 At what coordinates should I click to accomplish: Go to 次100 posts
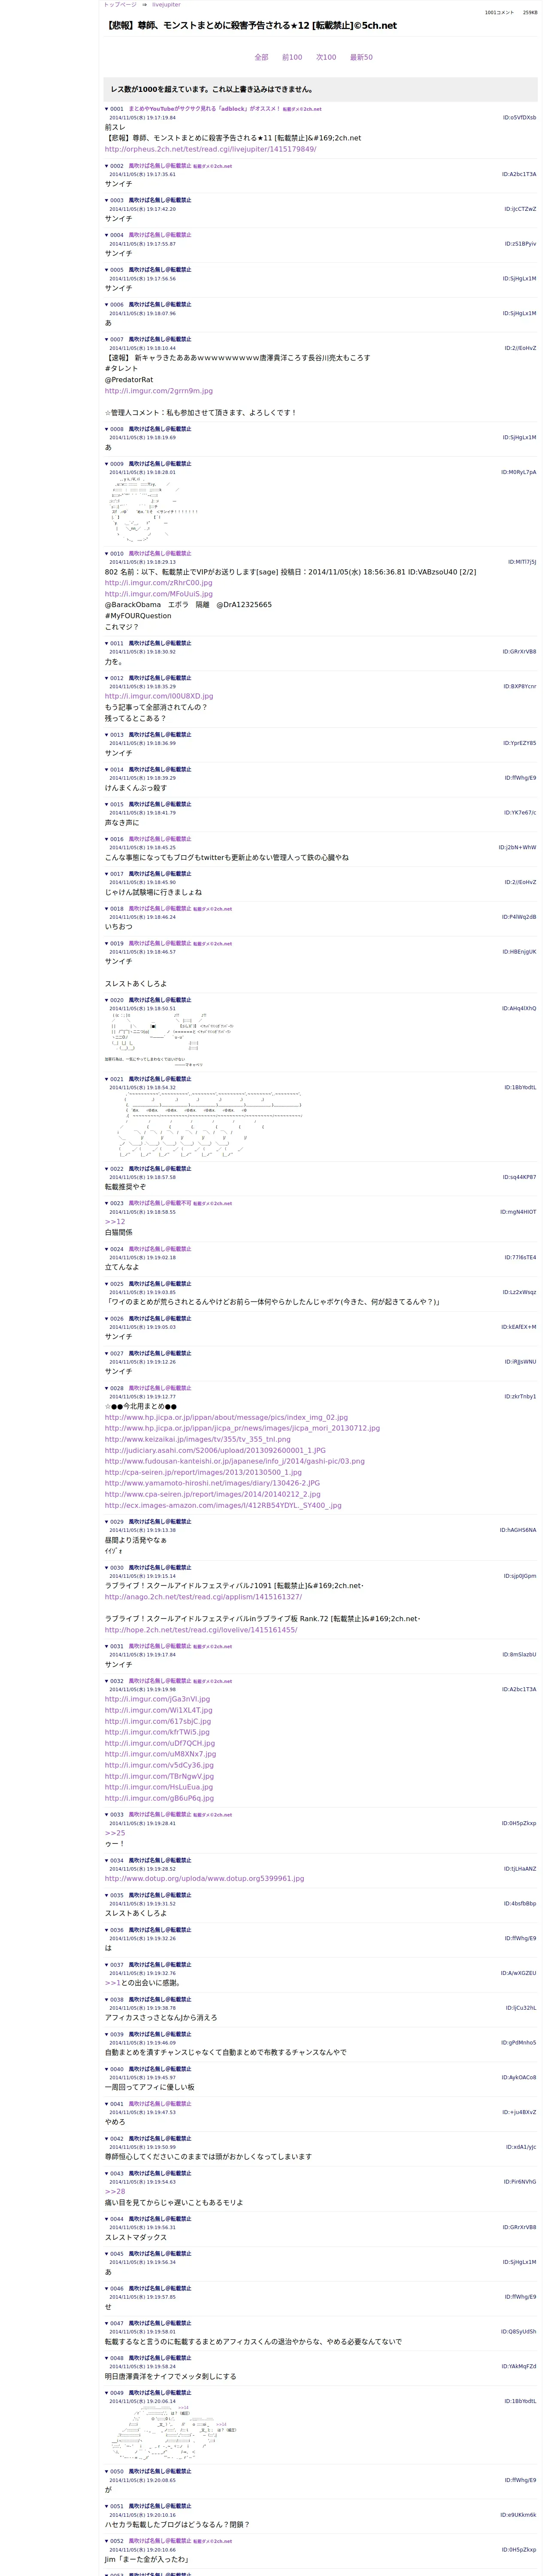(326, 57)
